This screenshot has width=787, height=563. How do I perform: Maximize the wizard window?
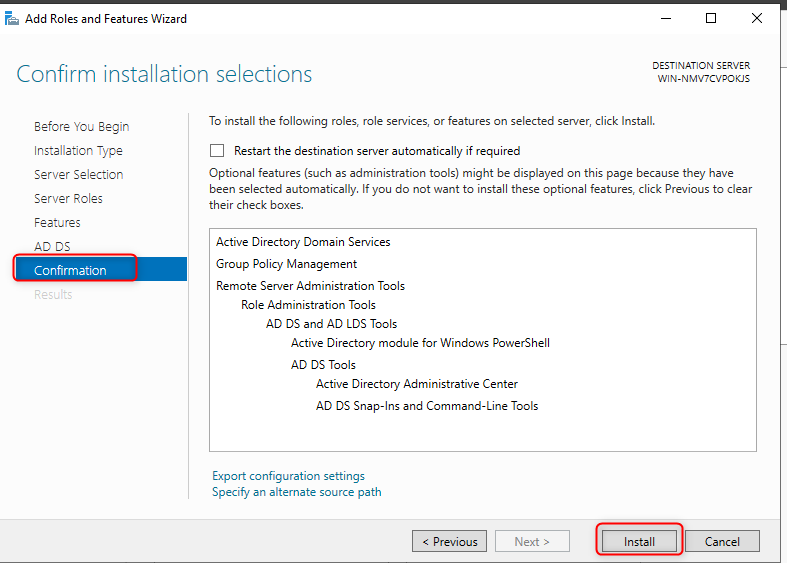pos(711,19)
